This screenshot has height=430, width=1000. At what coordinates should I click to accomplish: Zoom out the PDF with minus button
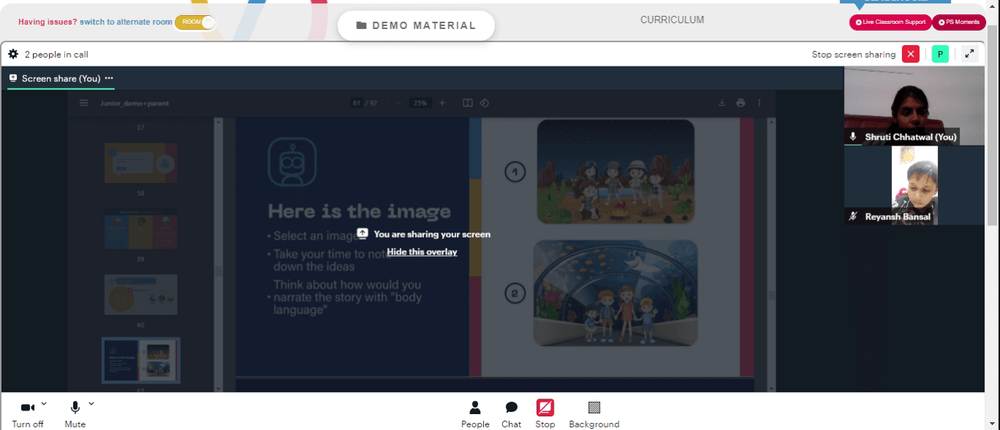[397, 103]
